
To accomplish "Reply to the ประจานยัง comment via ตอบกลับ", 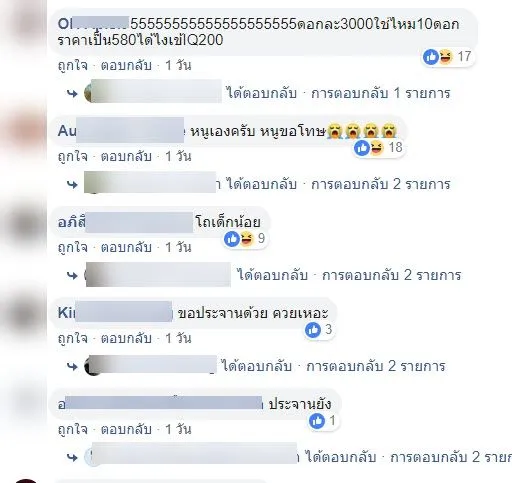I will point(126,429).
